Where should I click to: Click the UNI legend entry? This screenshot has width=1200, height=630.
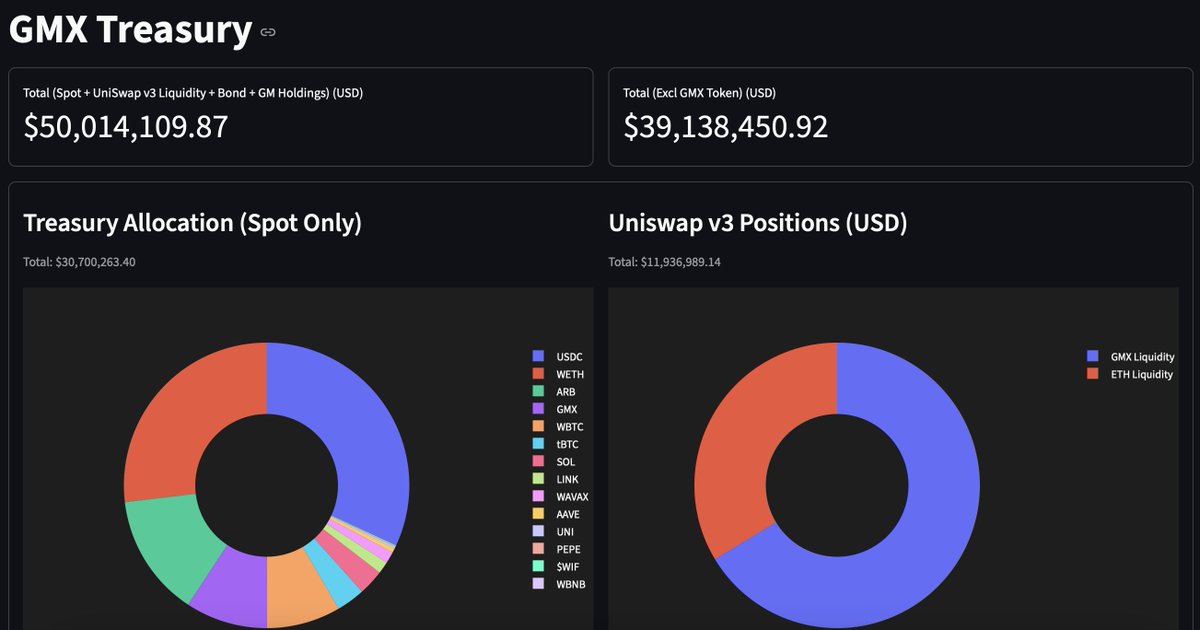pyautogui.click(x=554, y=532)
